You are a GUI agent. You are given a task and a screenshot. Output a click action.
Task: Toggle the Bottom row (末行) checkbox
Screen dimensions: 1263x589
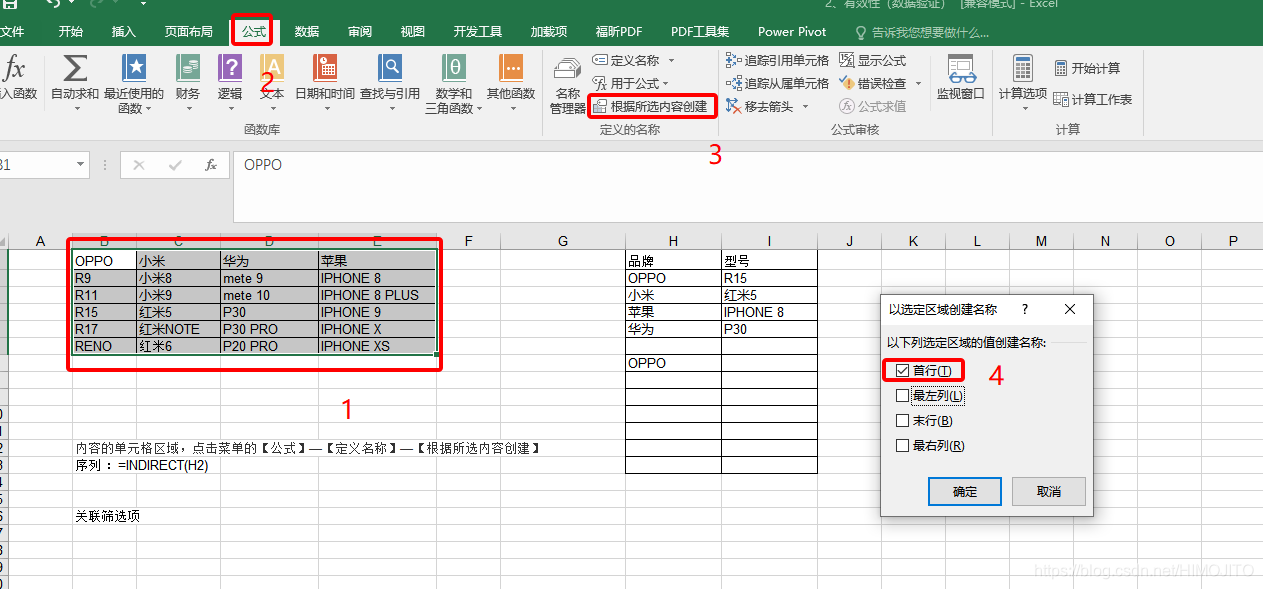[x=903, y=421]
